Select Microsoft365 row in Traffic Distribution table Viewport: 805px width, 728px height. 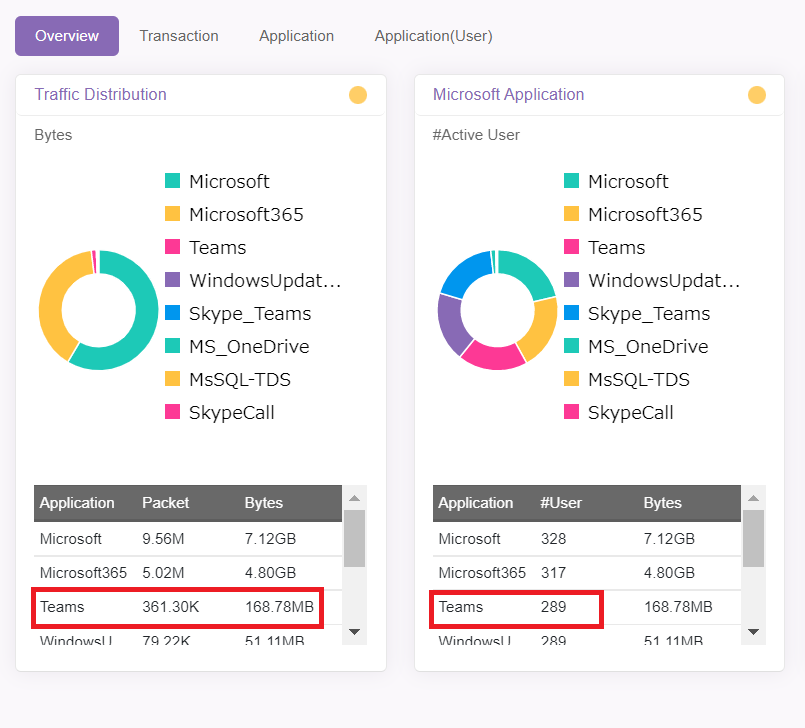click(188, 572)
